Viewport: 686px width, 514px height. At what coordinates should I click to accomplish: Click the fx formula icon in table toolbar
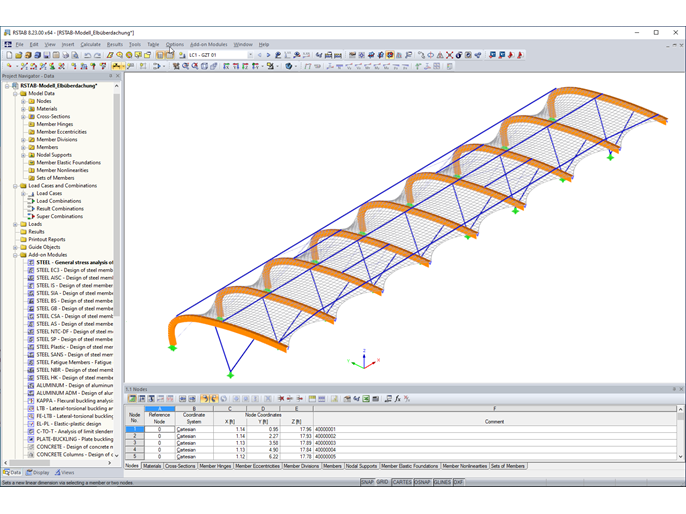[398, 399]
